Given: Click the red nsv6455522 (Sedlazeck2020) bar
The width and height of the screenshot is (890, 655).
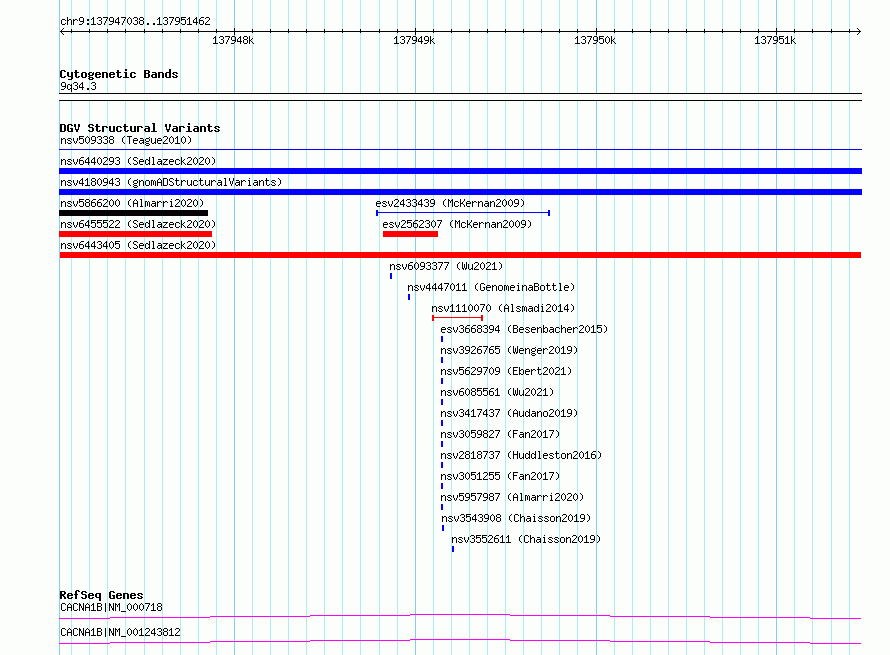Looking at the screenshot, I should [136, 234].
